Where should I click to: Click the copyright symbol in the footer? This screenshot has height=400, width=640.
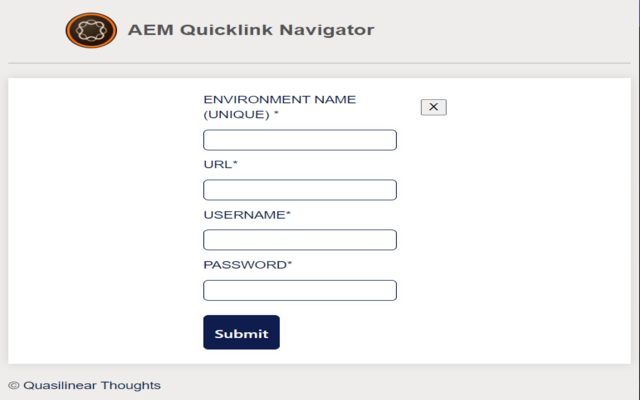pyautogui.click(x=13, y=385)
